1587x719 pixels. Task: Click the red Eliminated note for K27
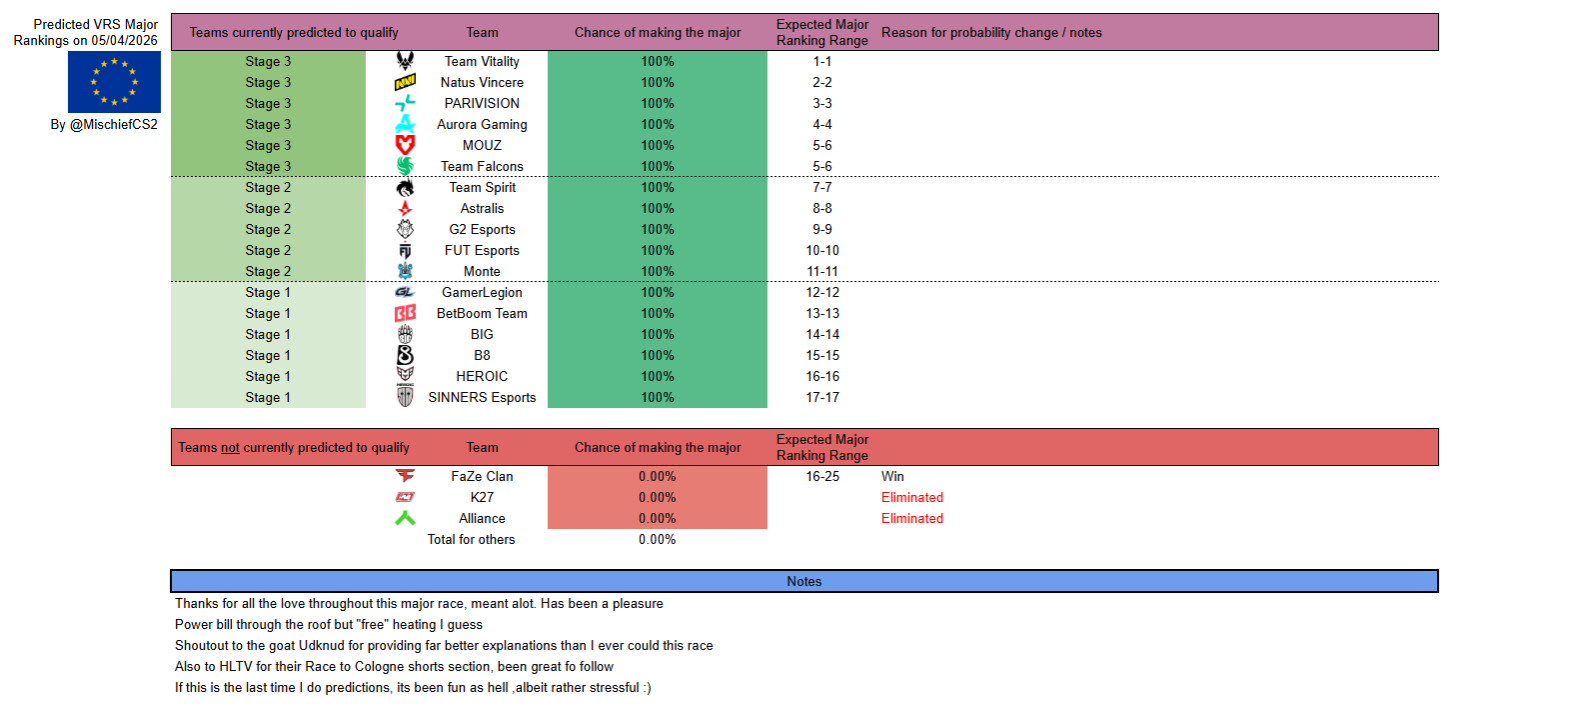[912, 497]
